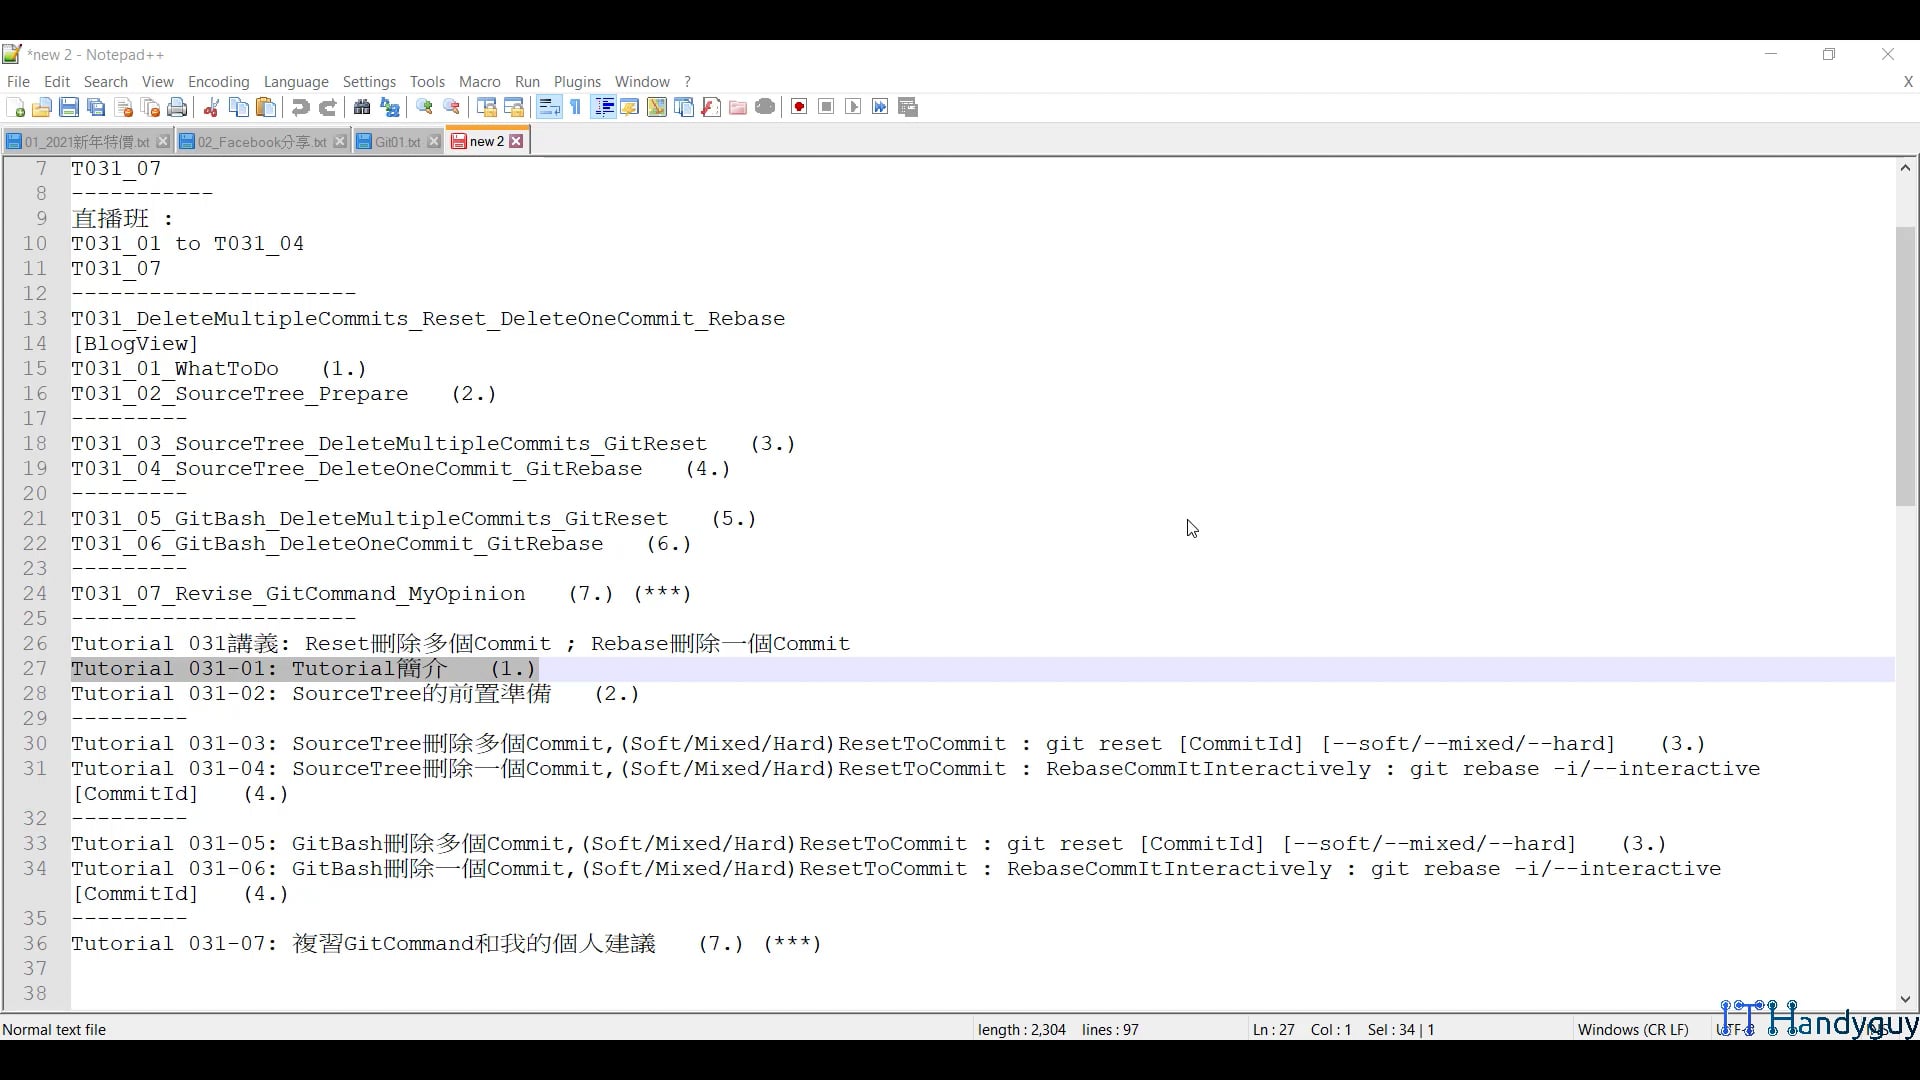The width and height of the screenshot is (1920, 1080).
Task: Redo the last undone edit
Action: (328, 107)
